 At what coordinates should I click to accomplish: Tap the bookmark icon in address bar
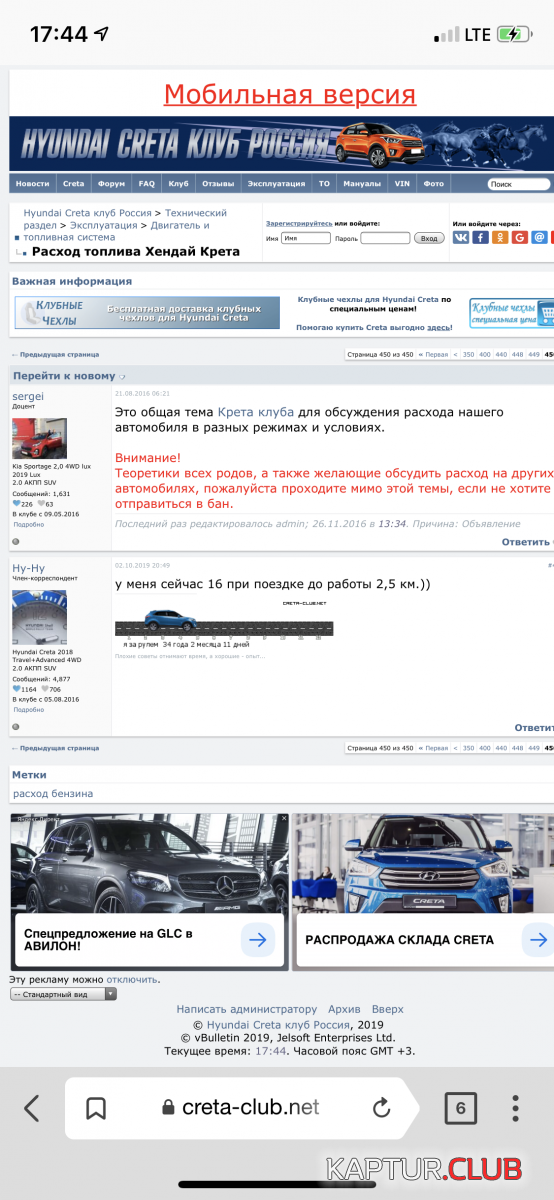(x=96, y=1108)
